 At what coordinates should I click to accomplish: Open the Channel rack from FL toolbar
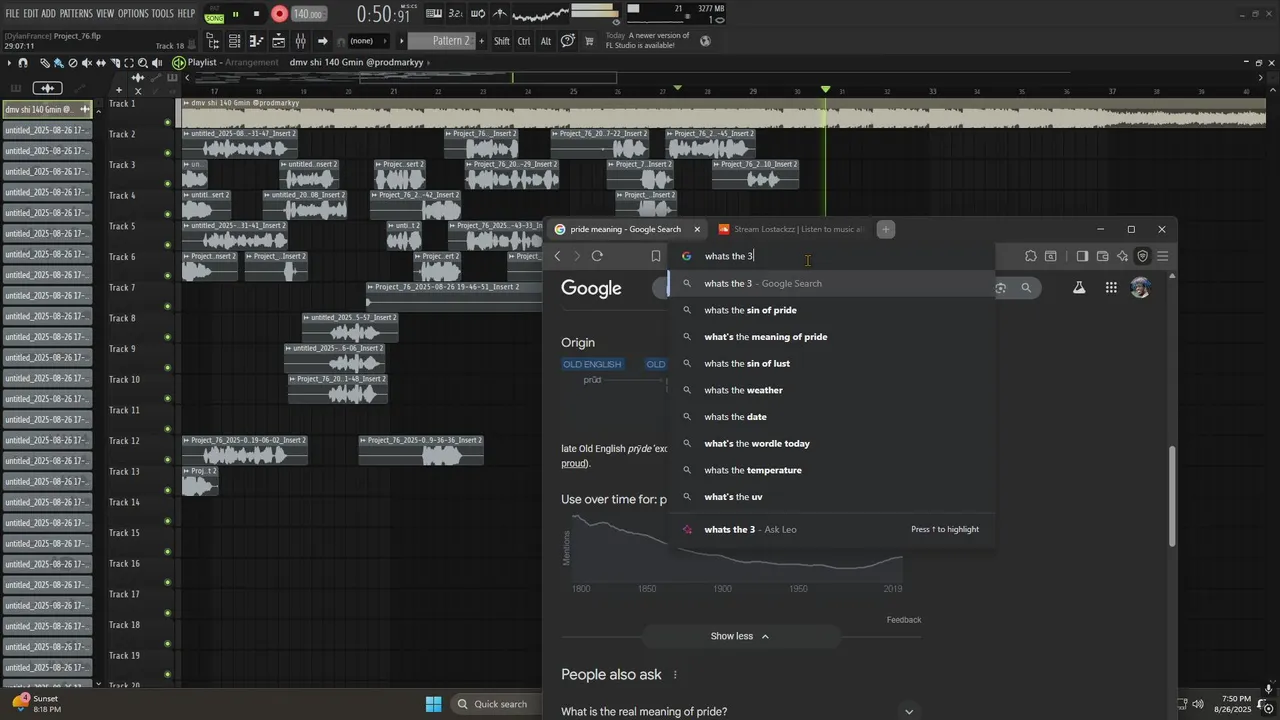coord(234,41)
